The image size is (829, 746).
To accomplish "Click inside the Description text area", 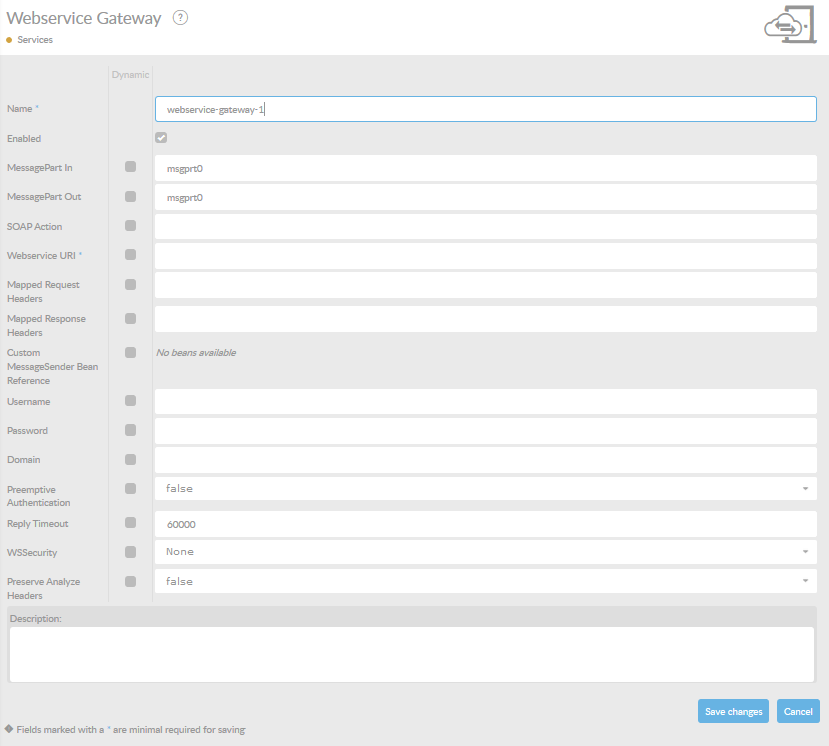I will click(x=412, y=655).
